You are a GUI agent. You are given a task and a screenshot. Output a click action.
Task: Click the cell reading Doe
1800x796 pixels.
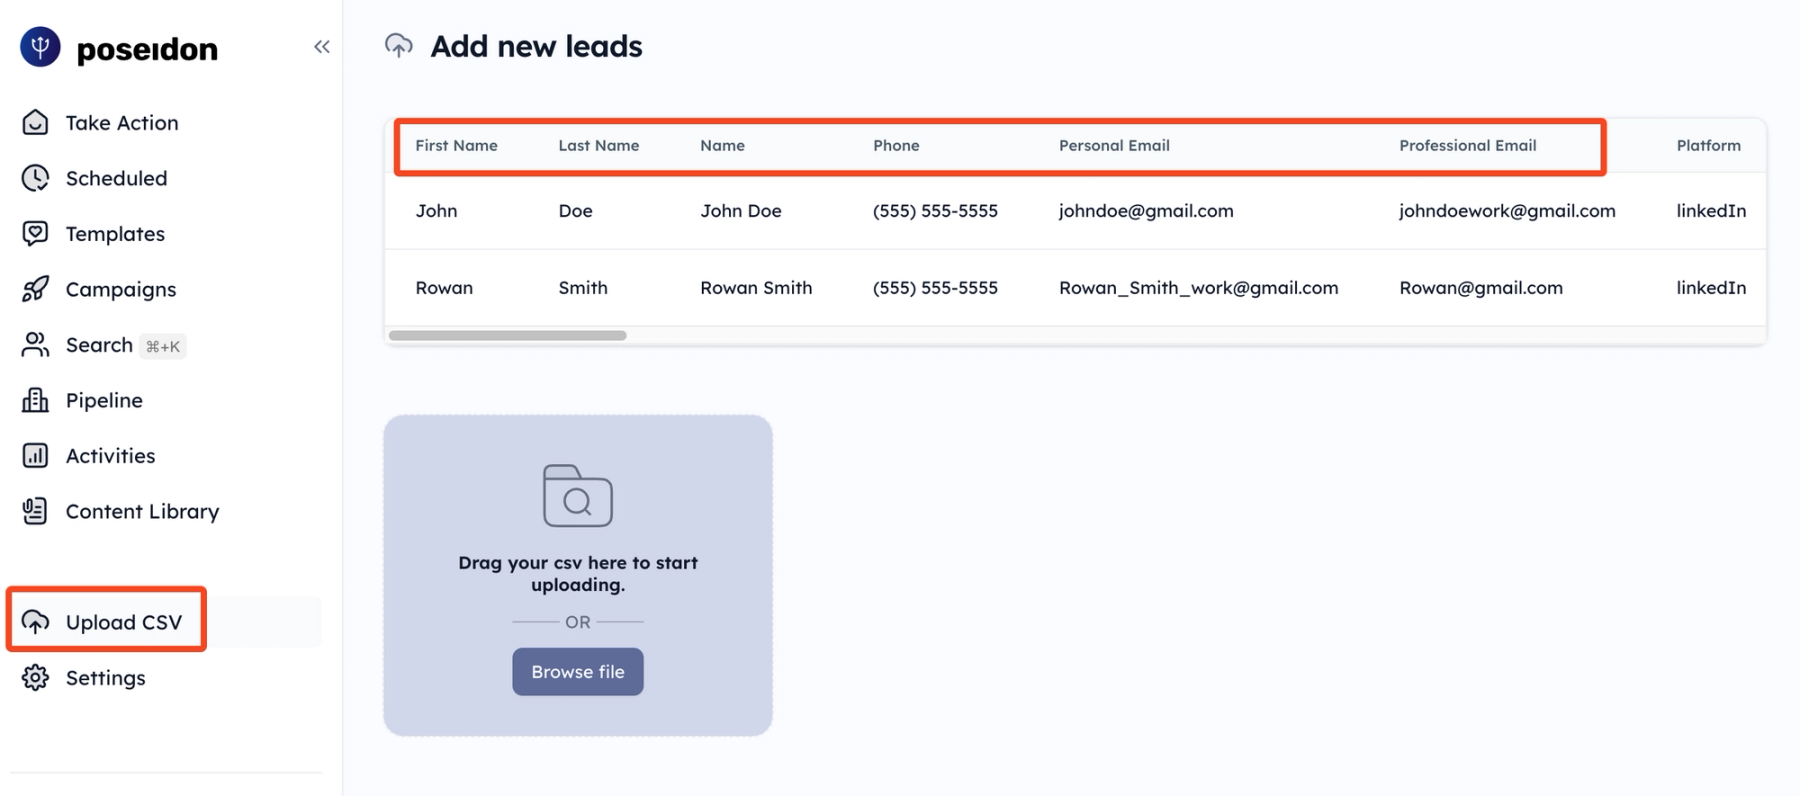point(576,210)
